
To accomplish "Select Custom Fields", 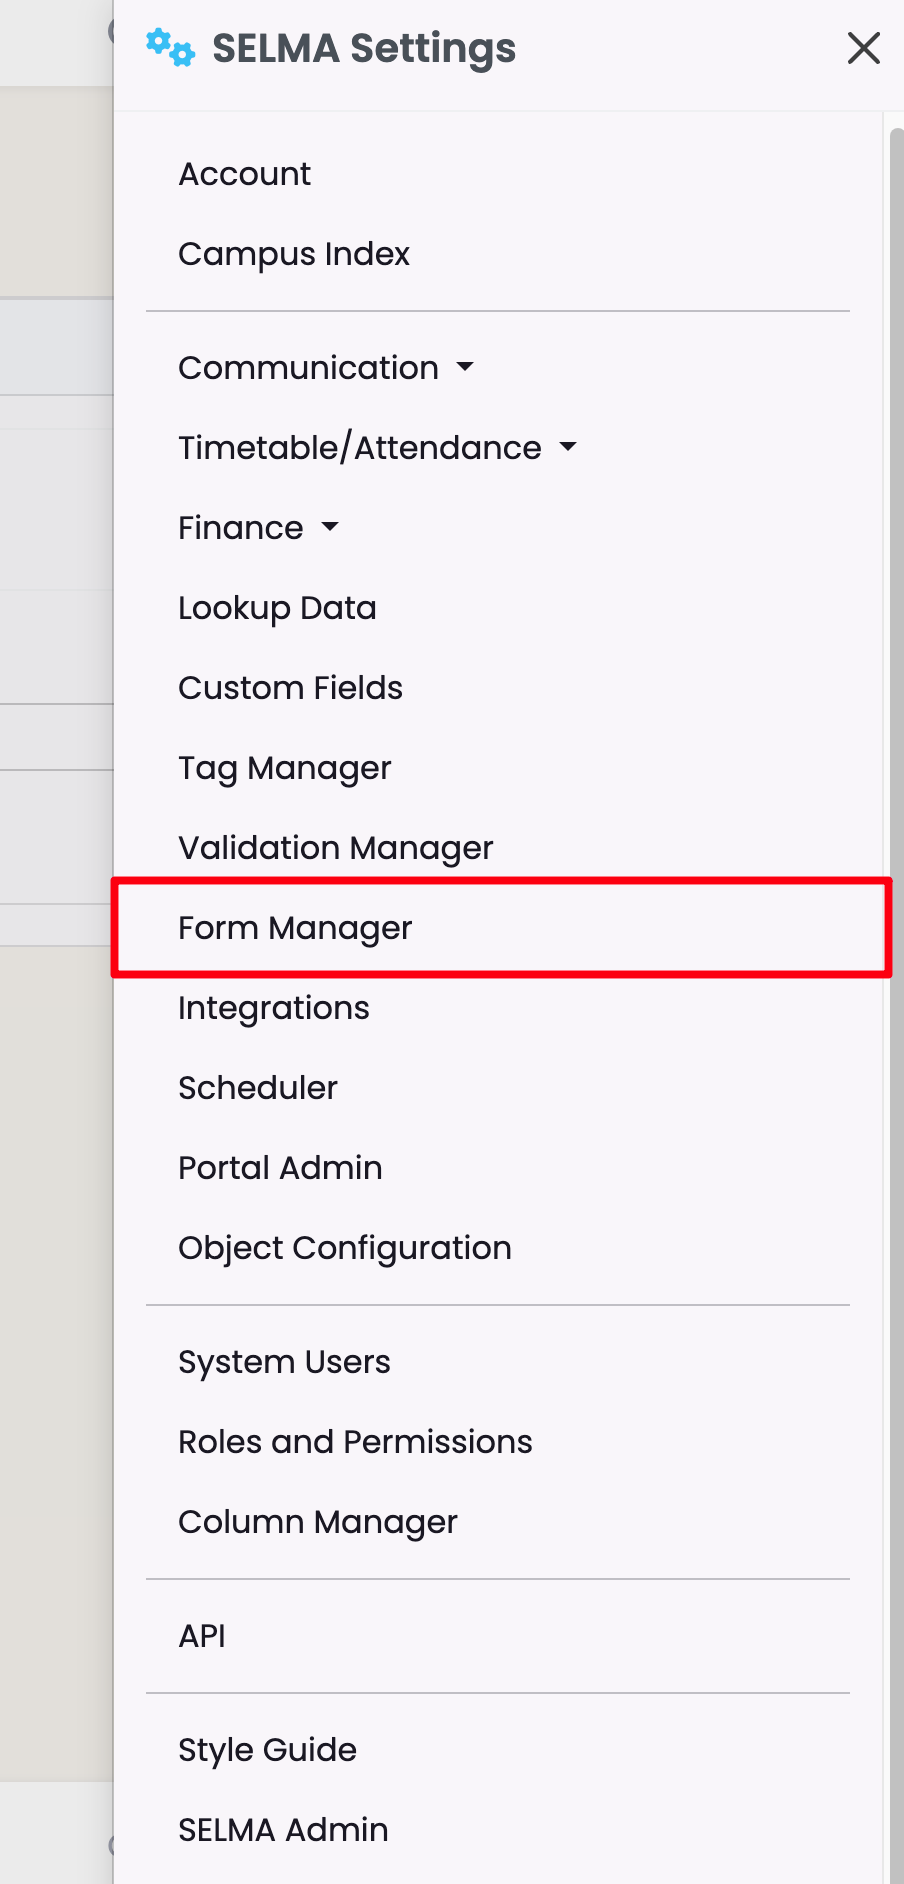I will 290,688.
